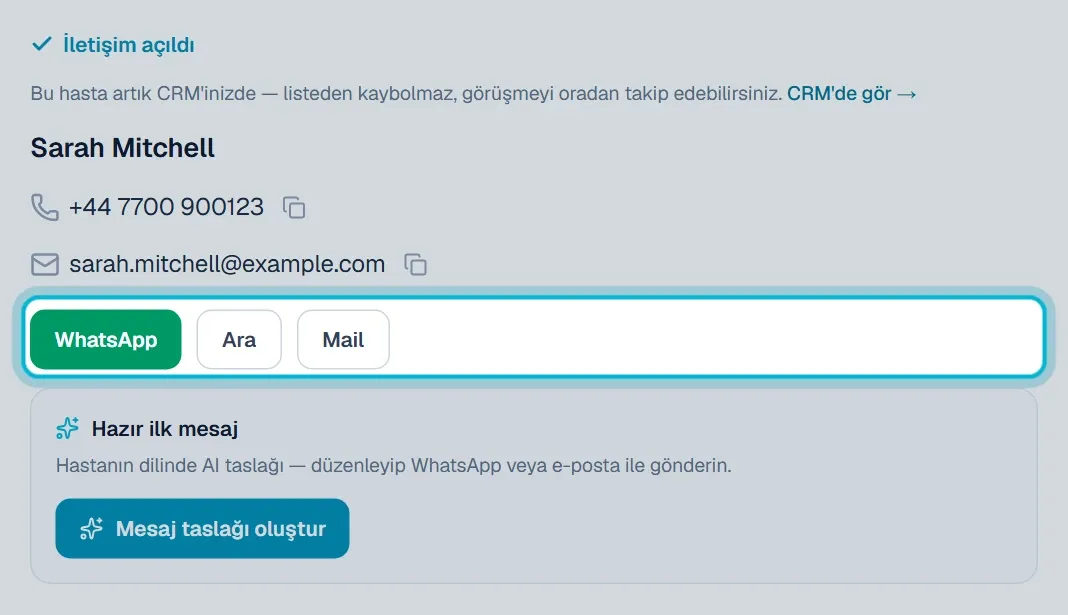1068x615 pixels.
Task: Click the envelope icon beside the email
Action: 45,264
